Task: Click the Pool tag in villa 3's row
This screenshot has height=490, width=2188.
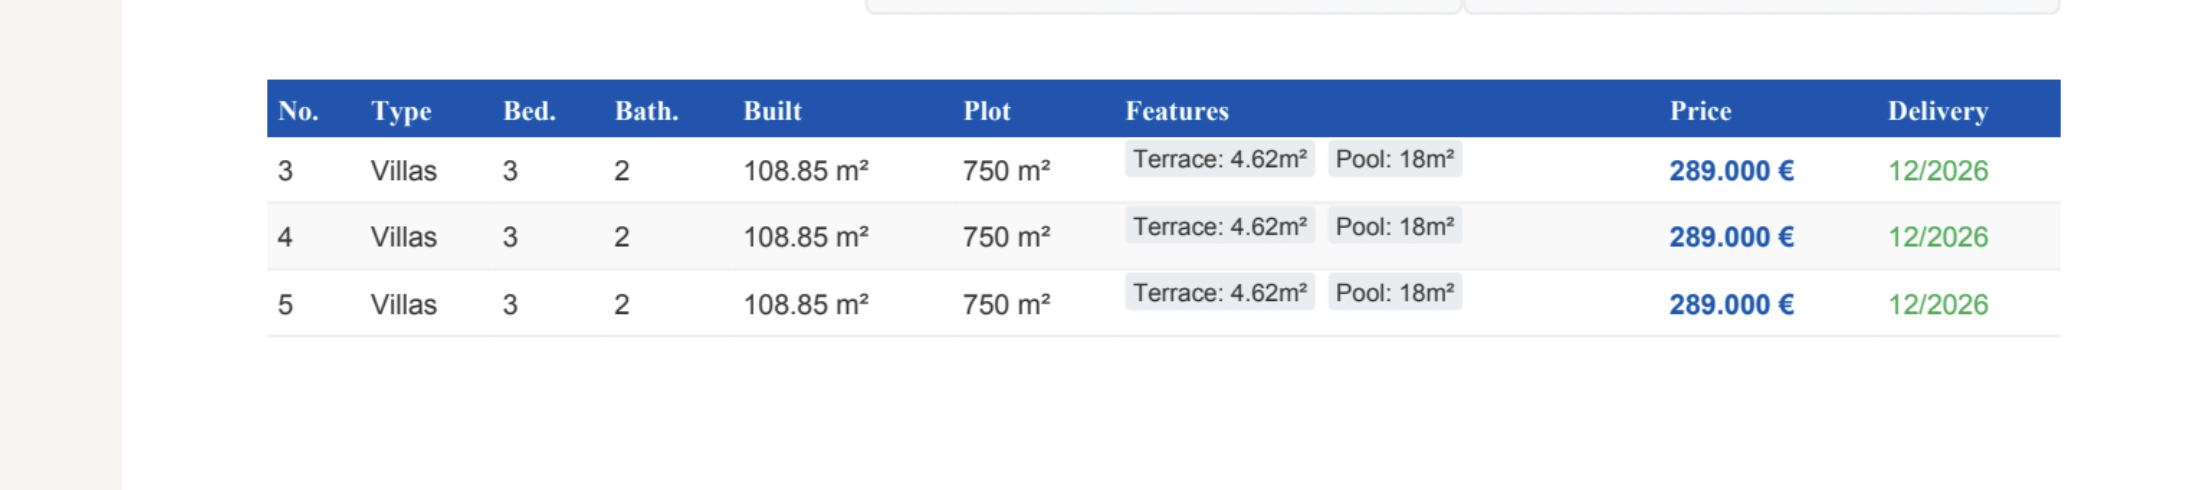Action: (x=1394, y=160)
